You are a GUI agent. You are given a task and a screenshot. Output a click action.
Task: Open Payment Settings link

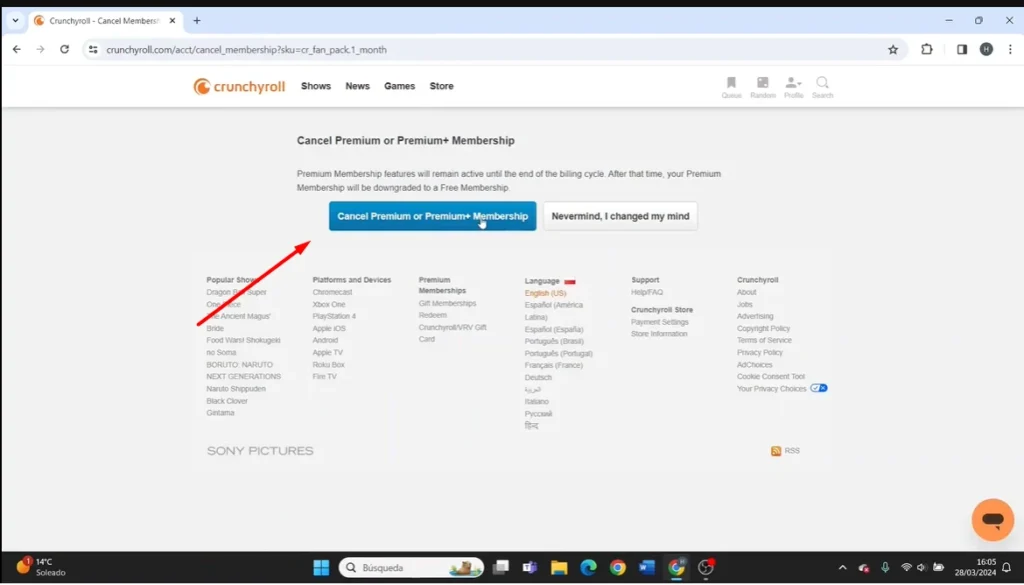click(660, 323)
